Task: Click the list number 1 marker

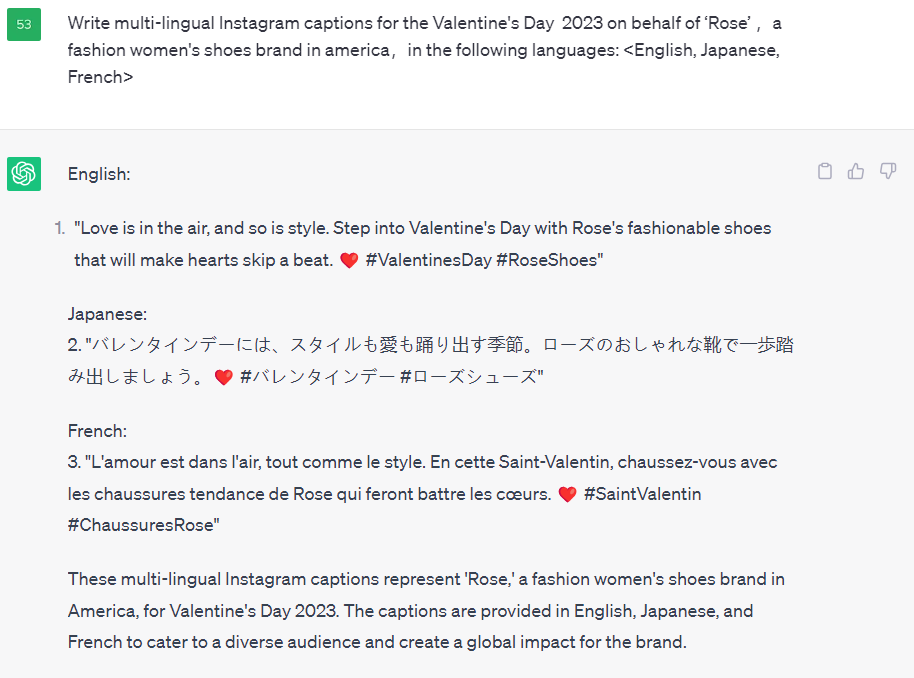Action: [x=59, y=229]
